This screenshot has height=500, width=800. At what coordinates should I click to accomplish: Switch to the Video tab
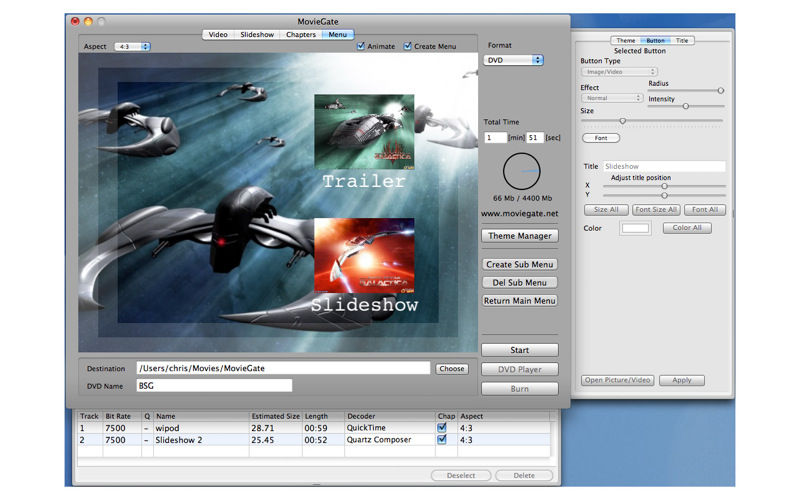tap(218, 35)
